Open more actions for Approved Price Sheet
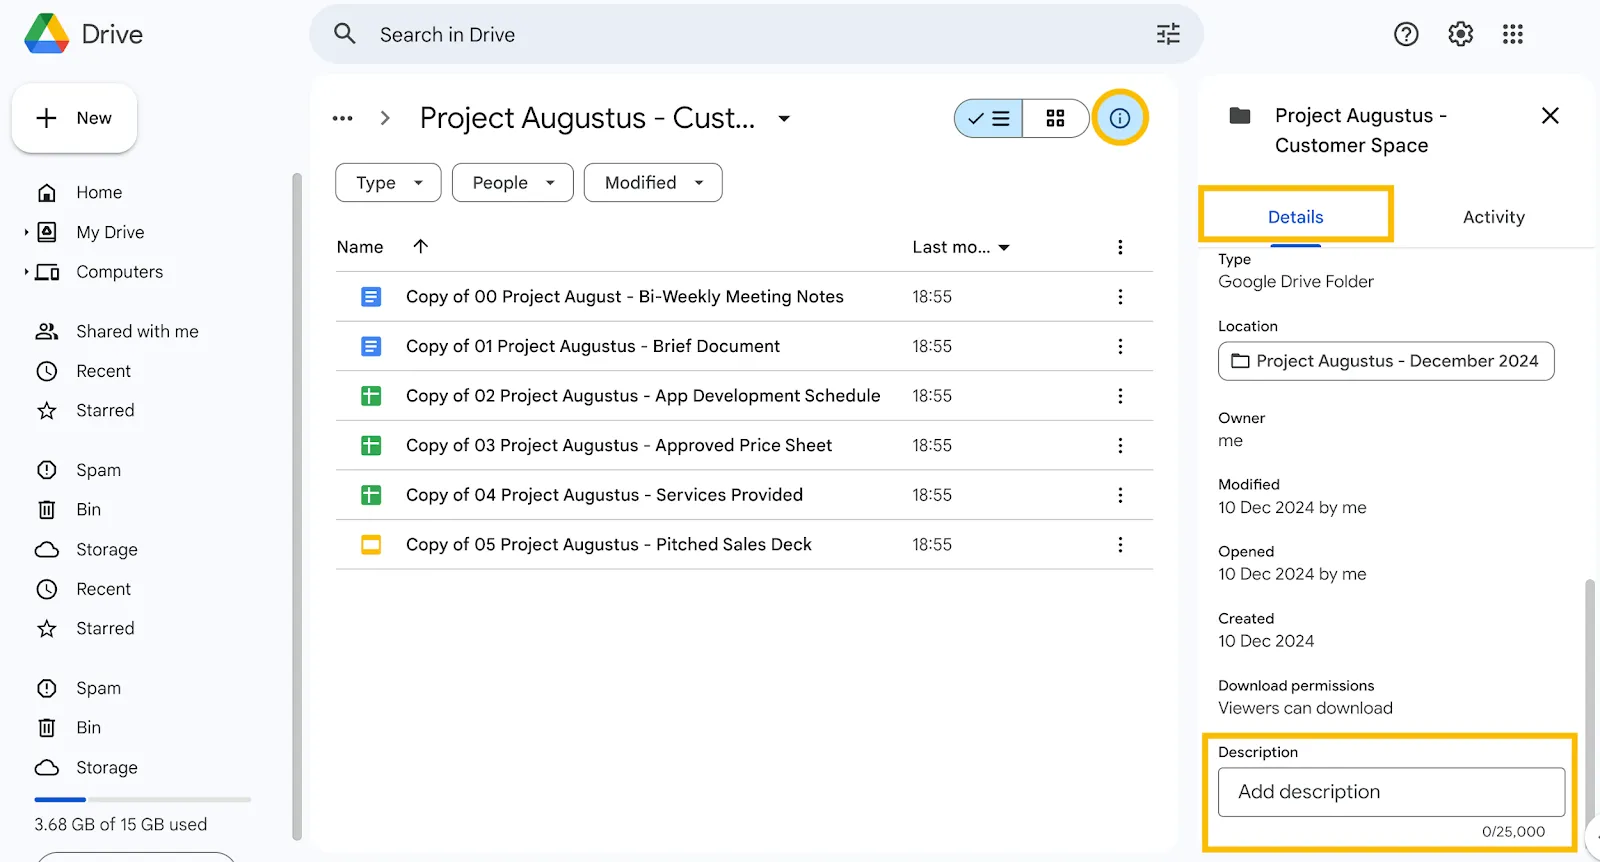1600x862 pixels. point(1120,445)
